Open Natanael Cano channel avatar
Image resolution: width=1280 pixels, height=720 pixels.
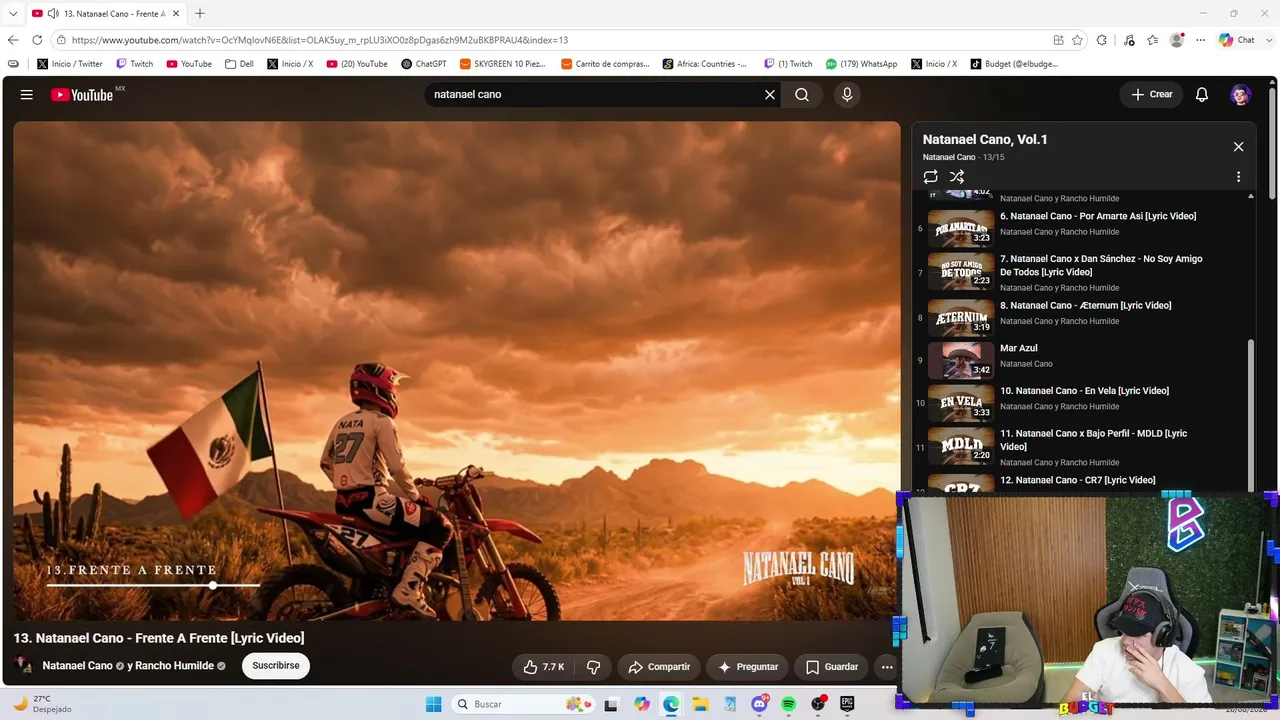(23, 666)
